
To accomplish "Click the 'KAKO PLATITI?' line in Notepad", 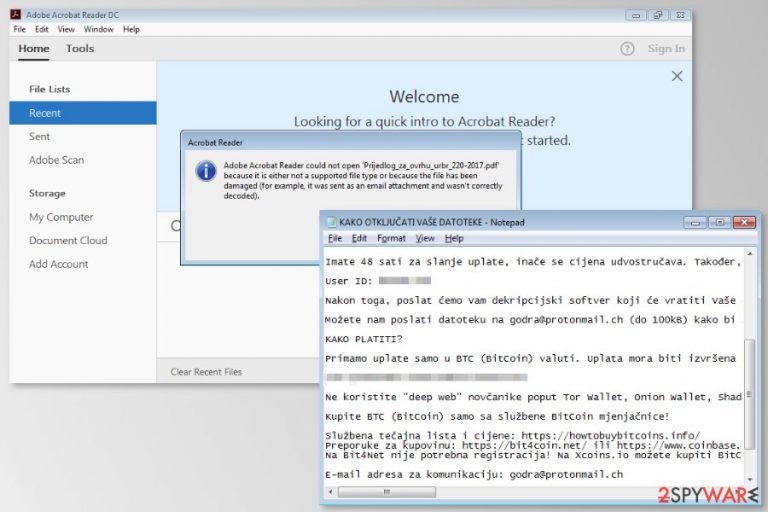I will click(x=363, y=339).
